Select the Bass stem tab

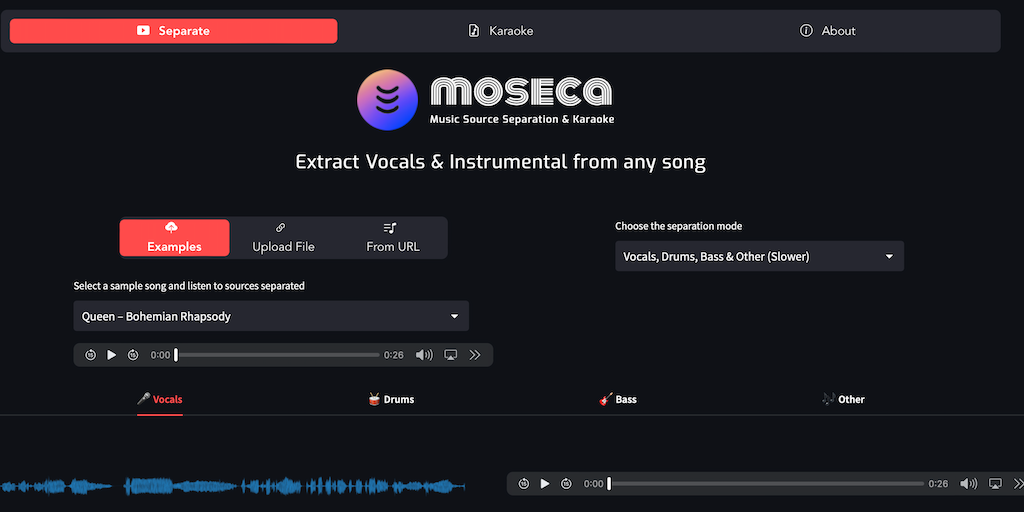[x=618, y=399]
